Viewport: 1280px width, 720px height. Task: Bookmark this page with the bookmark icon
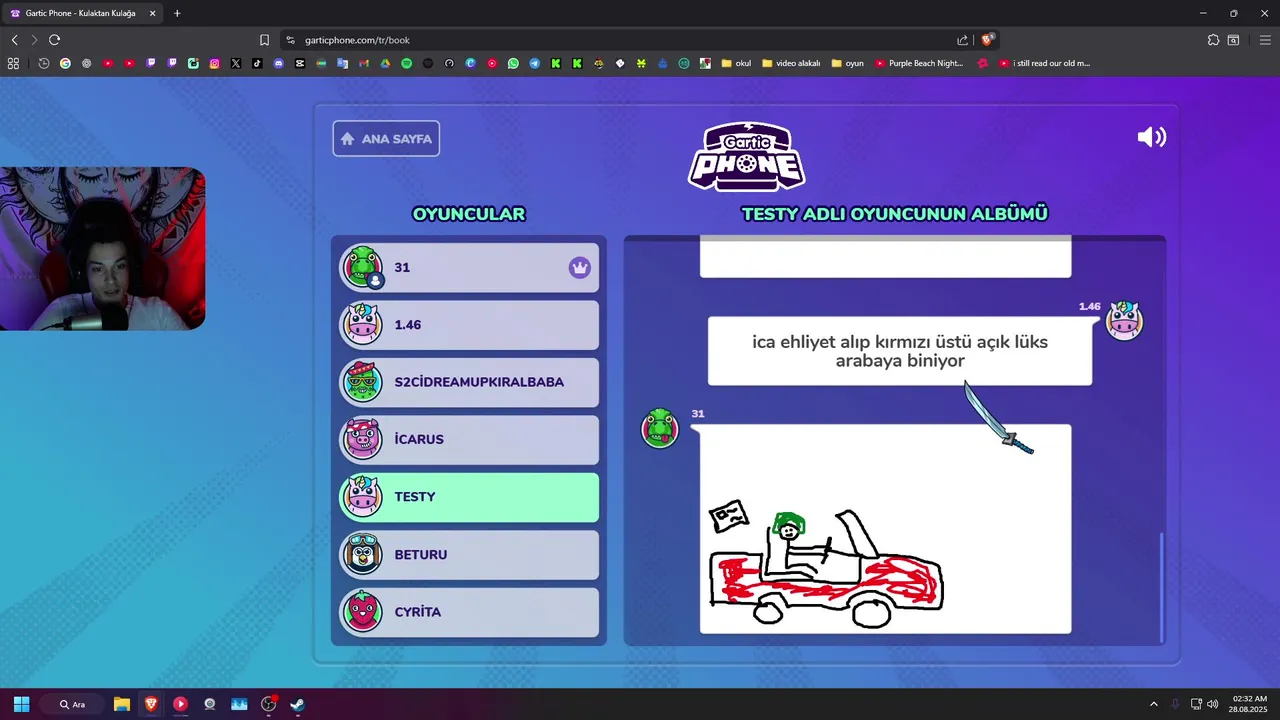[x=264, y=40]
